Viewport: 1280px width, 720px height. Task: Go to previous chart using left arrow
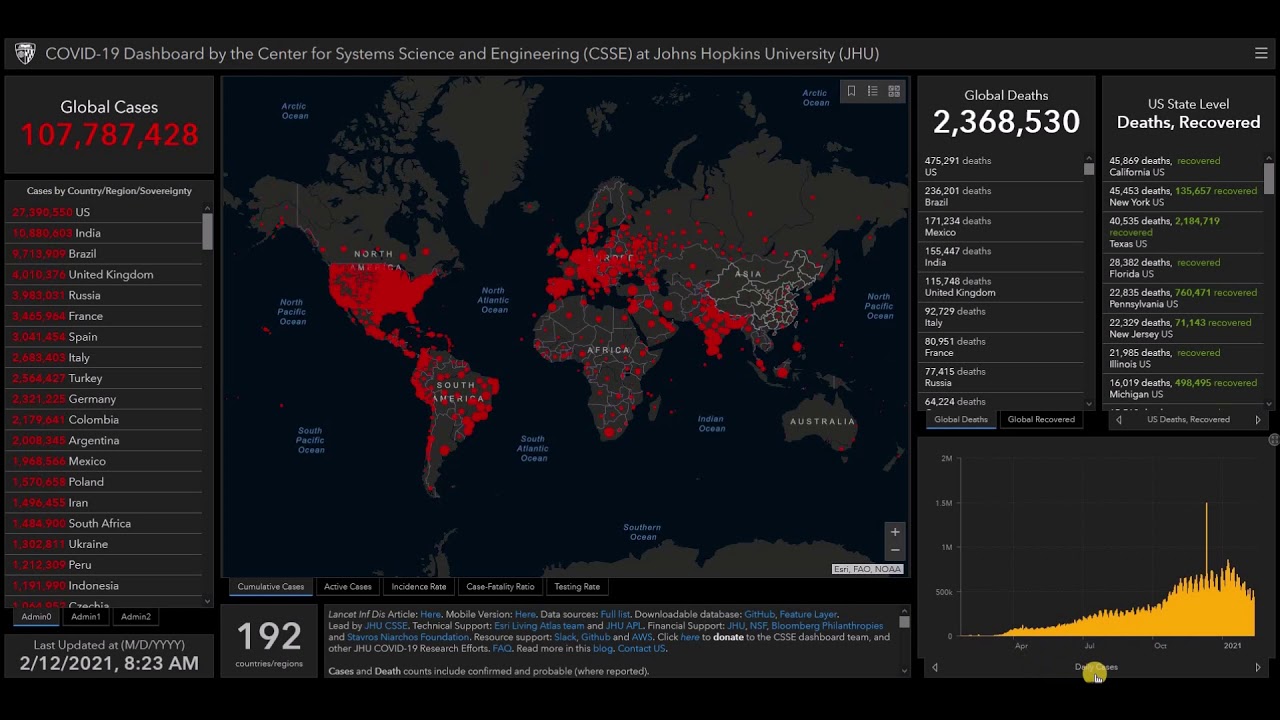935,667
